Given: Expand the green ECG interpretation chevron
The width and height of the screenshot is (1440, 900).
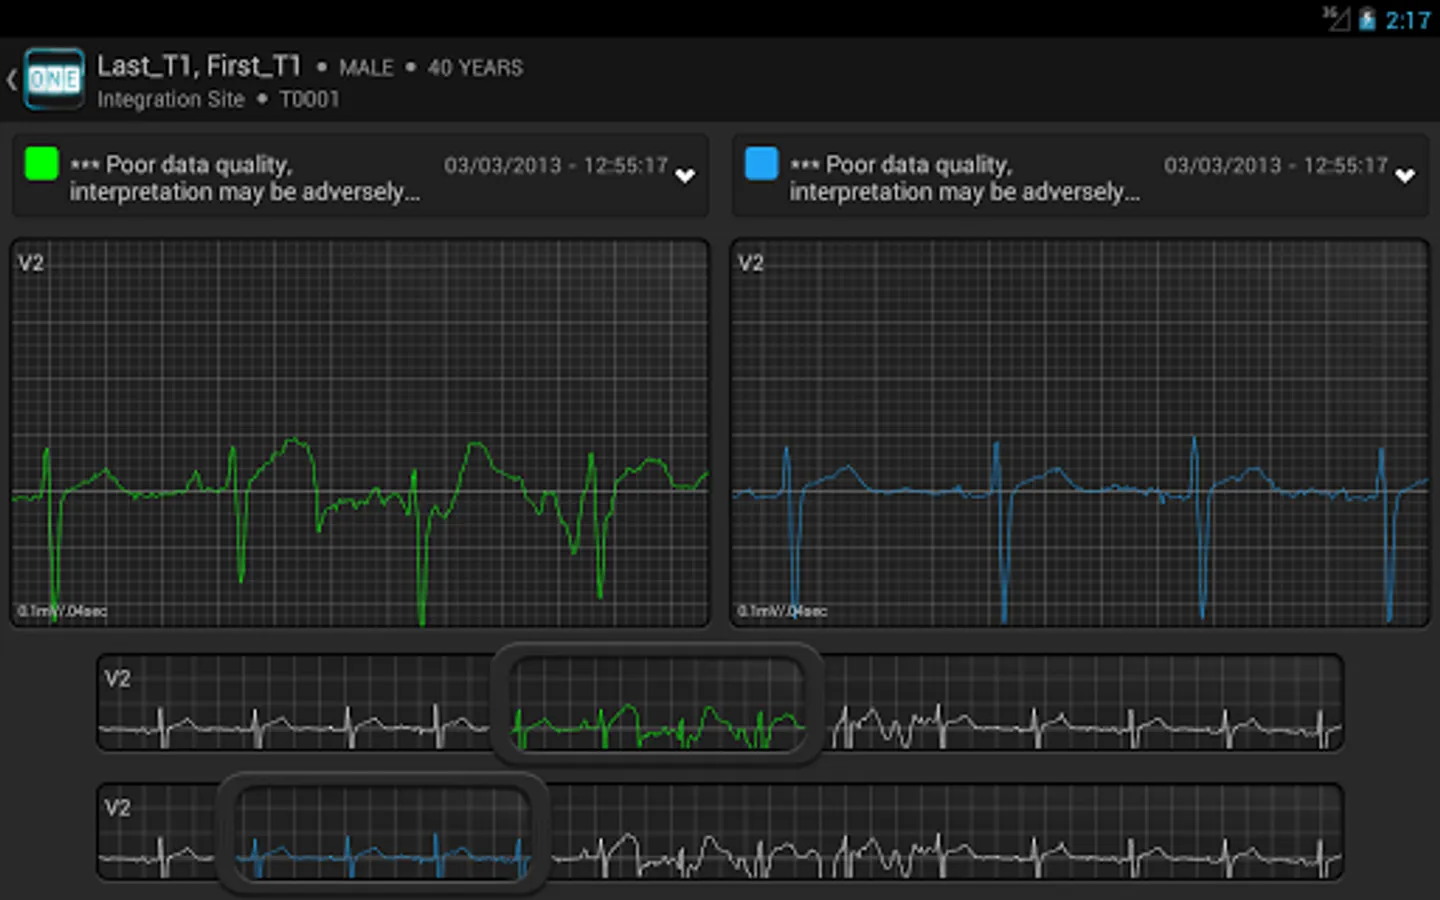Looking at the screenshot, I should [685, 176].
